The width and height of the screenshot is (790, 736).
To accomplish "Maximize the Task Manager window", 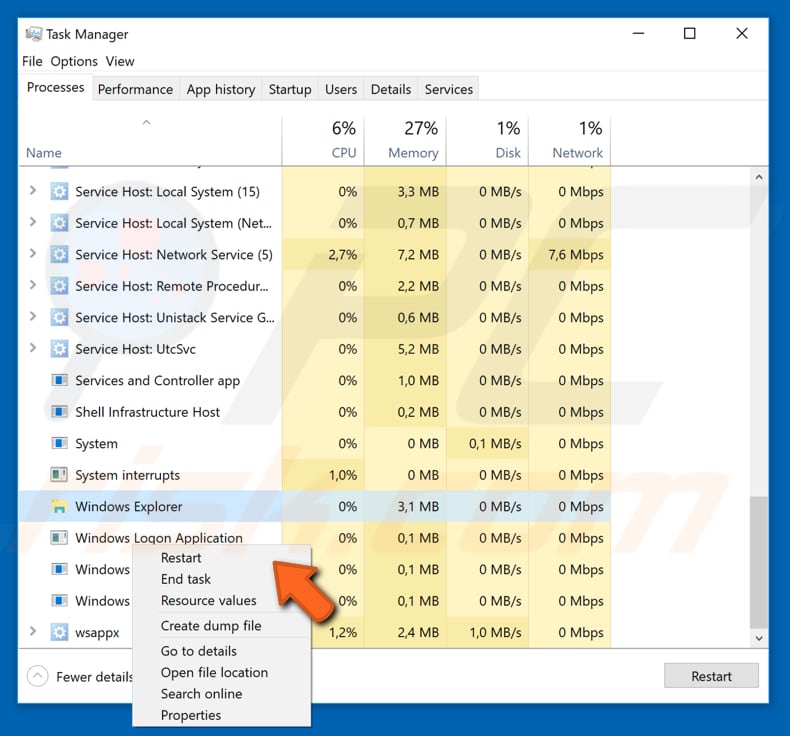I will (x=689, y=34).
